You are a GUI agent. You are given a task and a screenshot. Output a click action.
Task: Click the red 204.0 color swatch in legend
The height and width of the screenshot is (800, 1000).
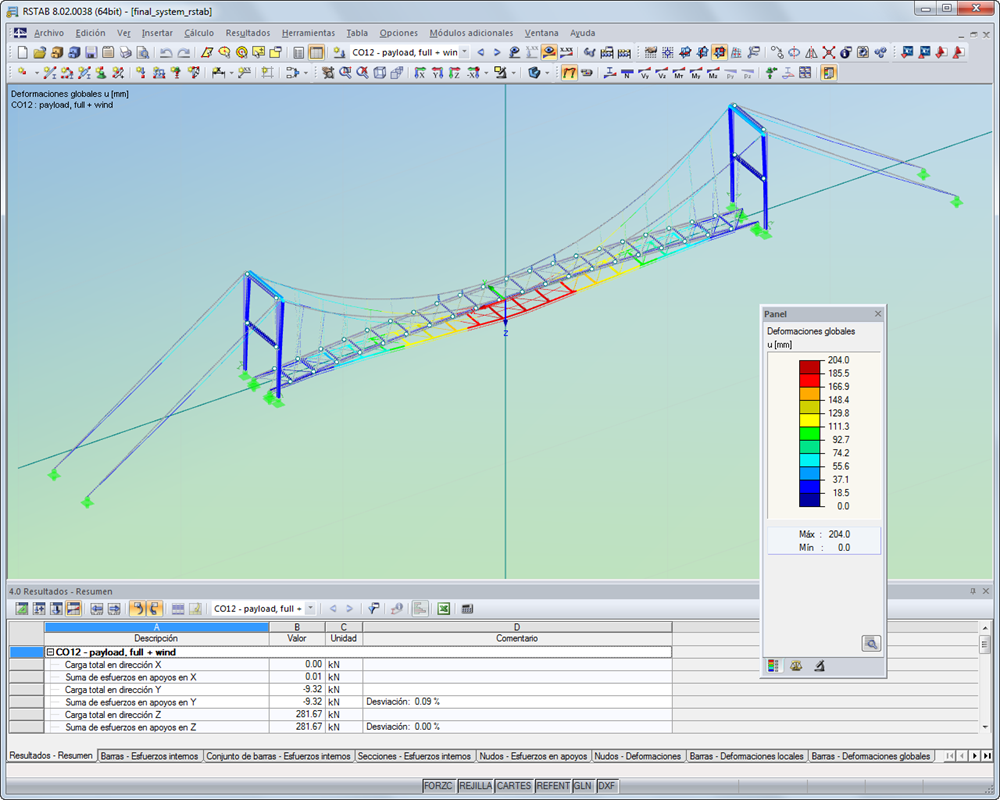809,367
